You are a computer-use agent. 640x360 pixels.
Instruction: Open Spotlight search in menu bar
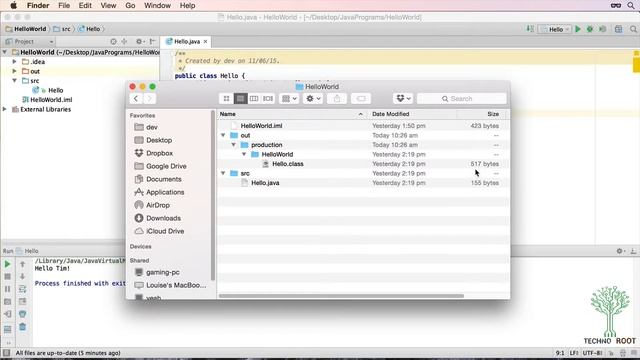(x=631, y=6)
